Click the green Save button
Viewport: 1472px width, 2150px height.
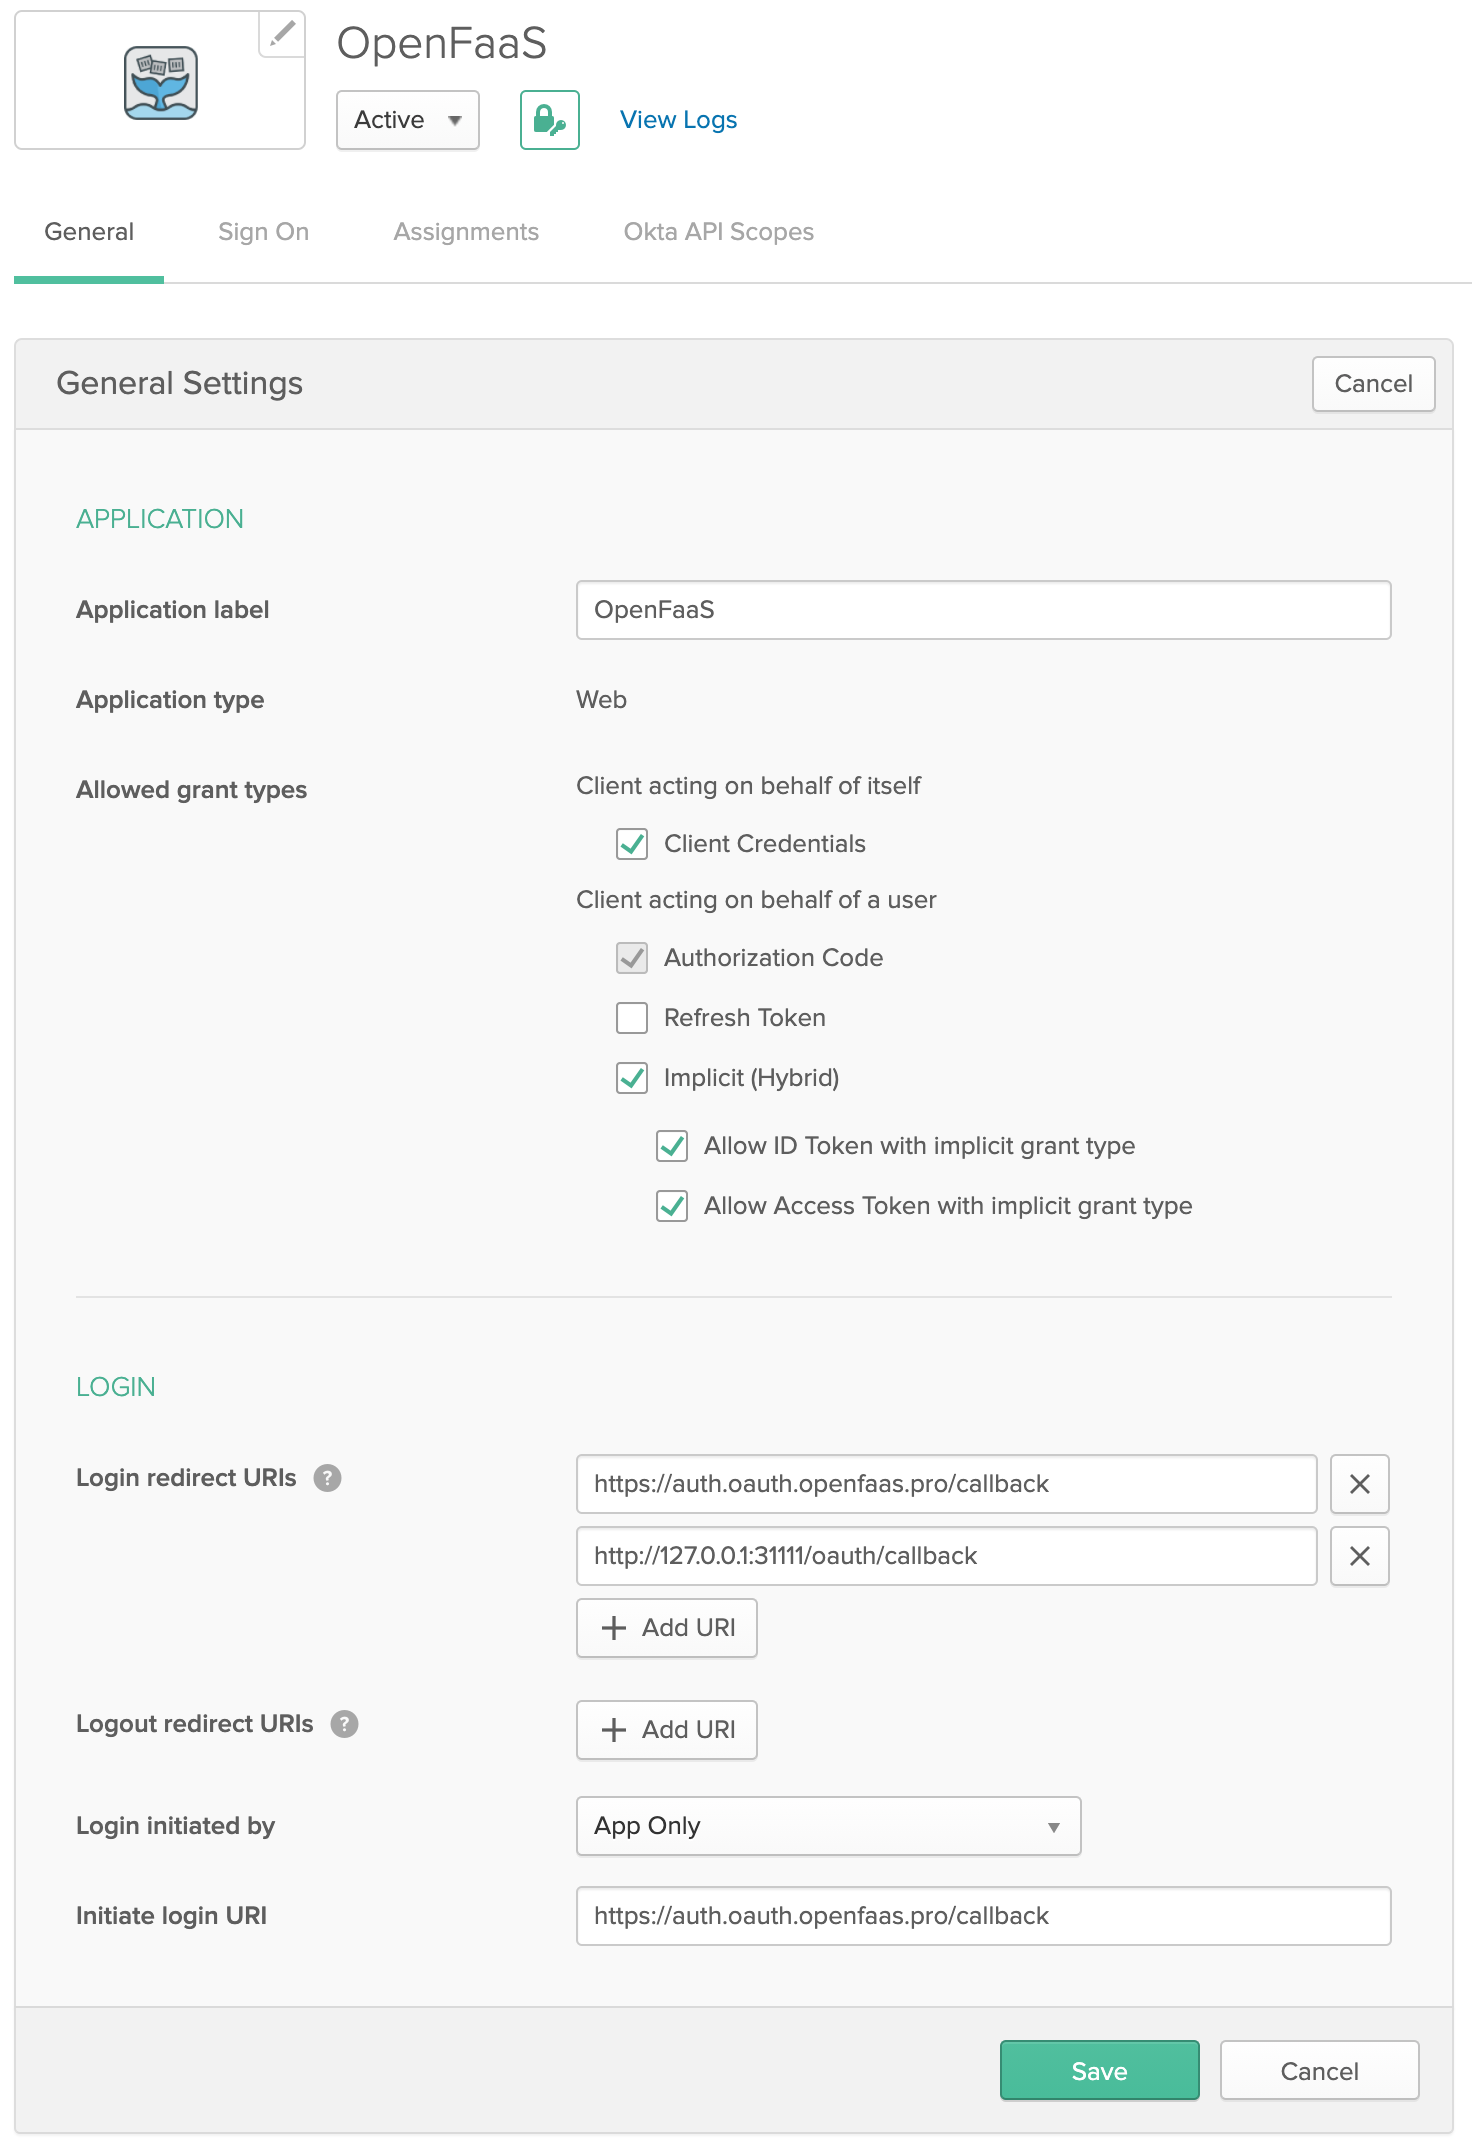1100,2070
